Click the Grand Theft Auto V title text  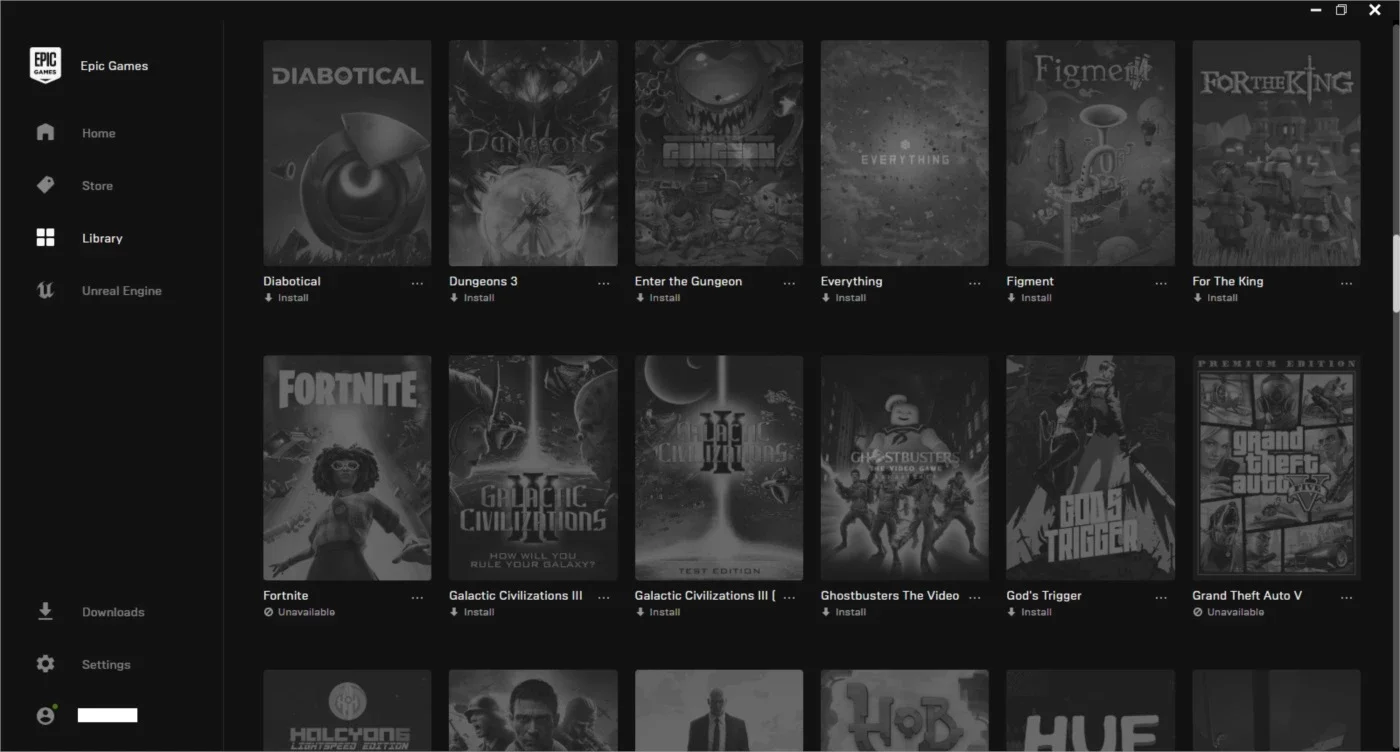[1247, 596]
